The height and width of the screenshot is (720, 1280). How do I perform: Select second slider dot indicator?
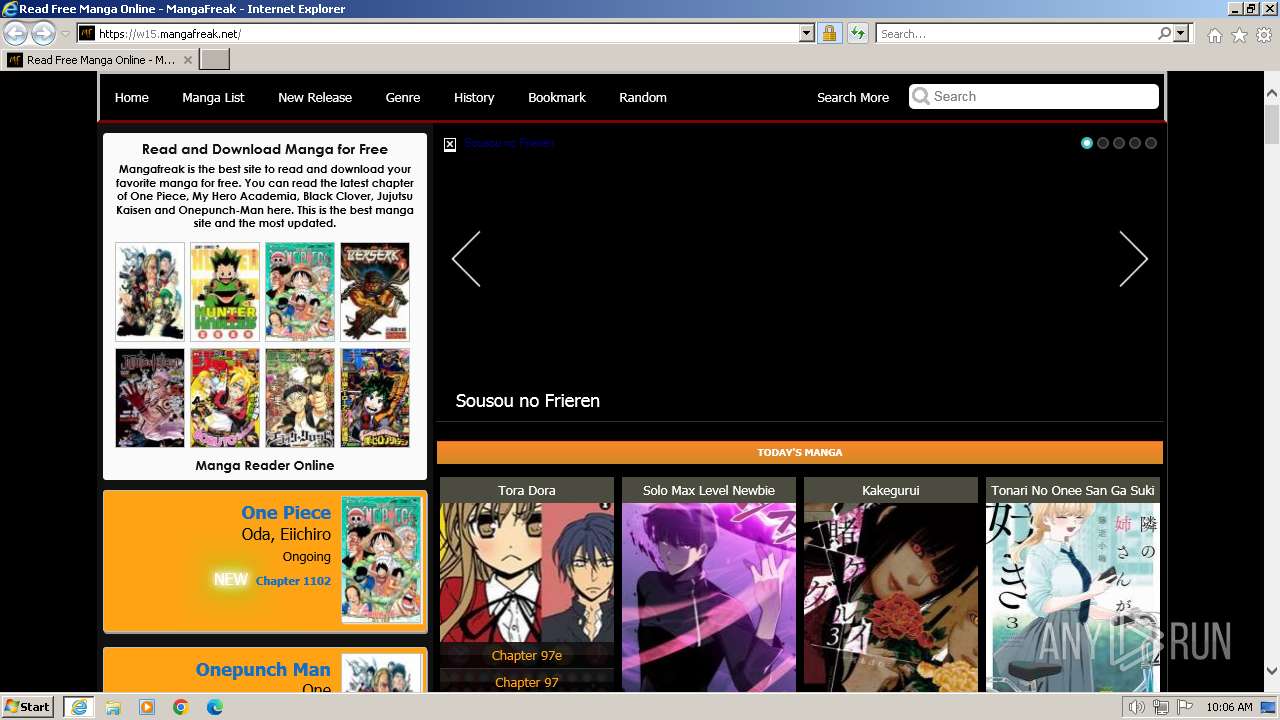point(1103,143)
